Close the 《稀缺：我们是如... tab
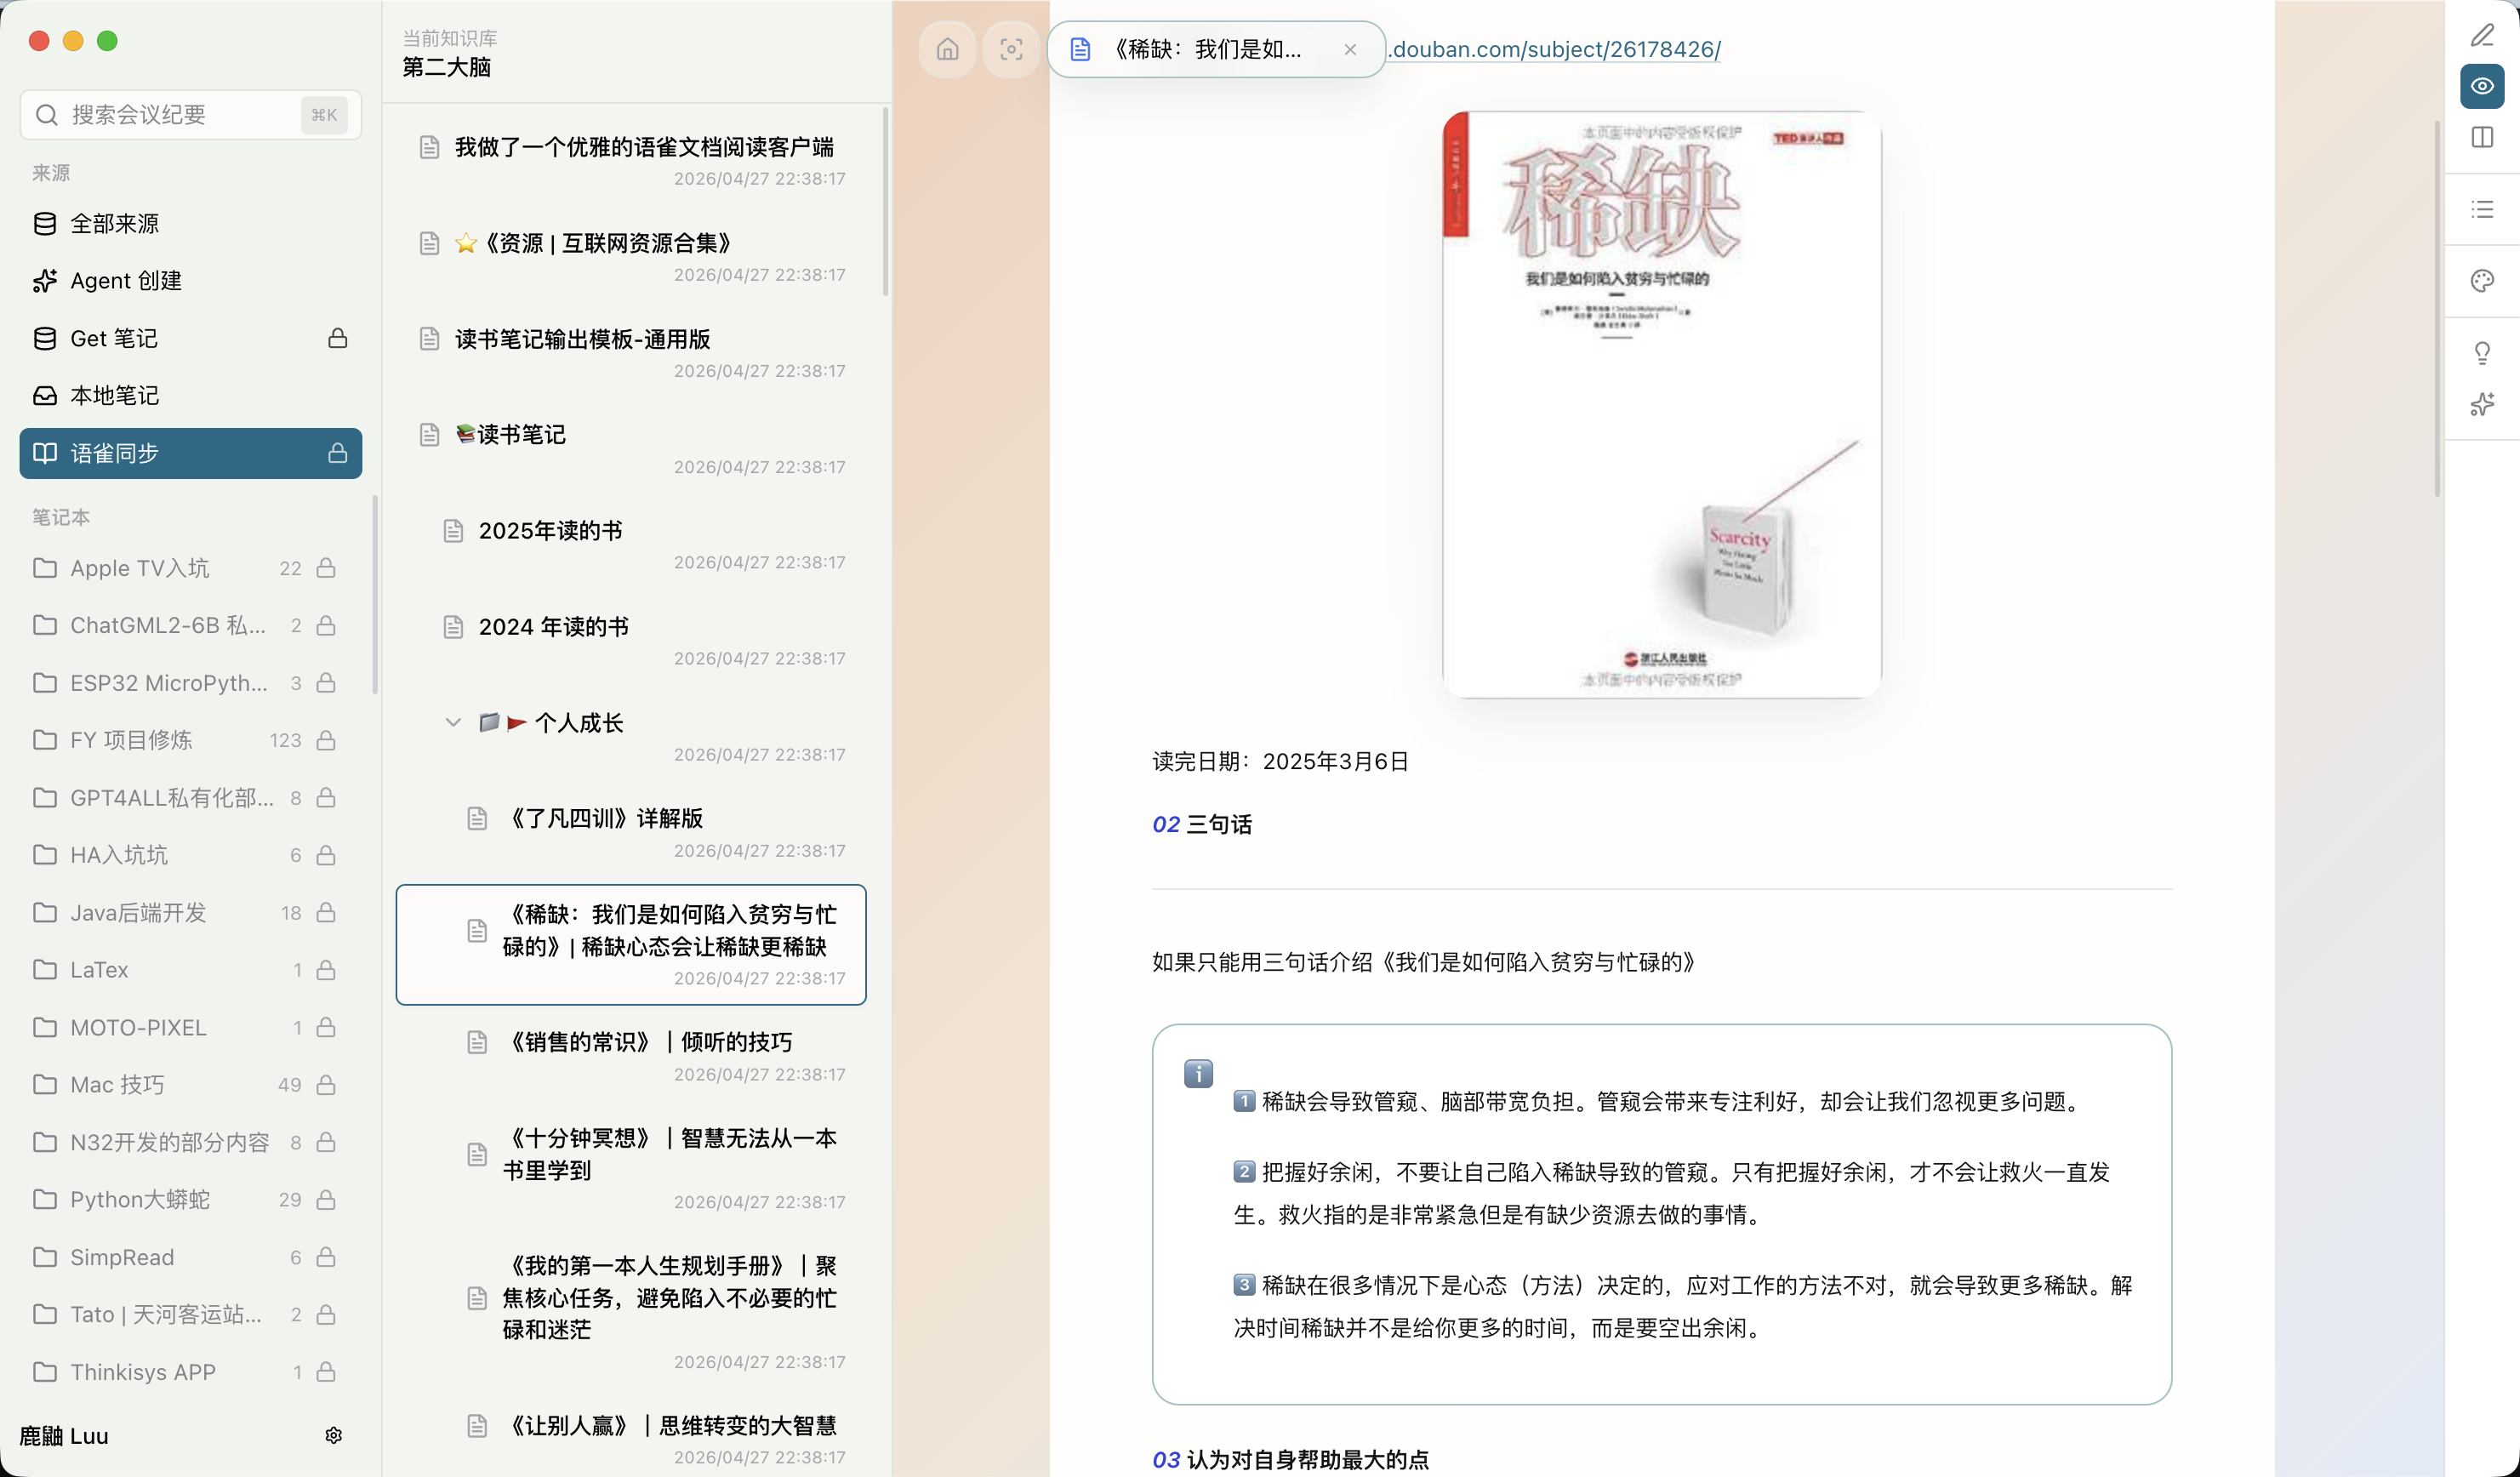 click(1350, 49)
